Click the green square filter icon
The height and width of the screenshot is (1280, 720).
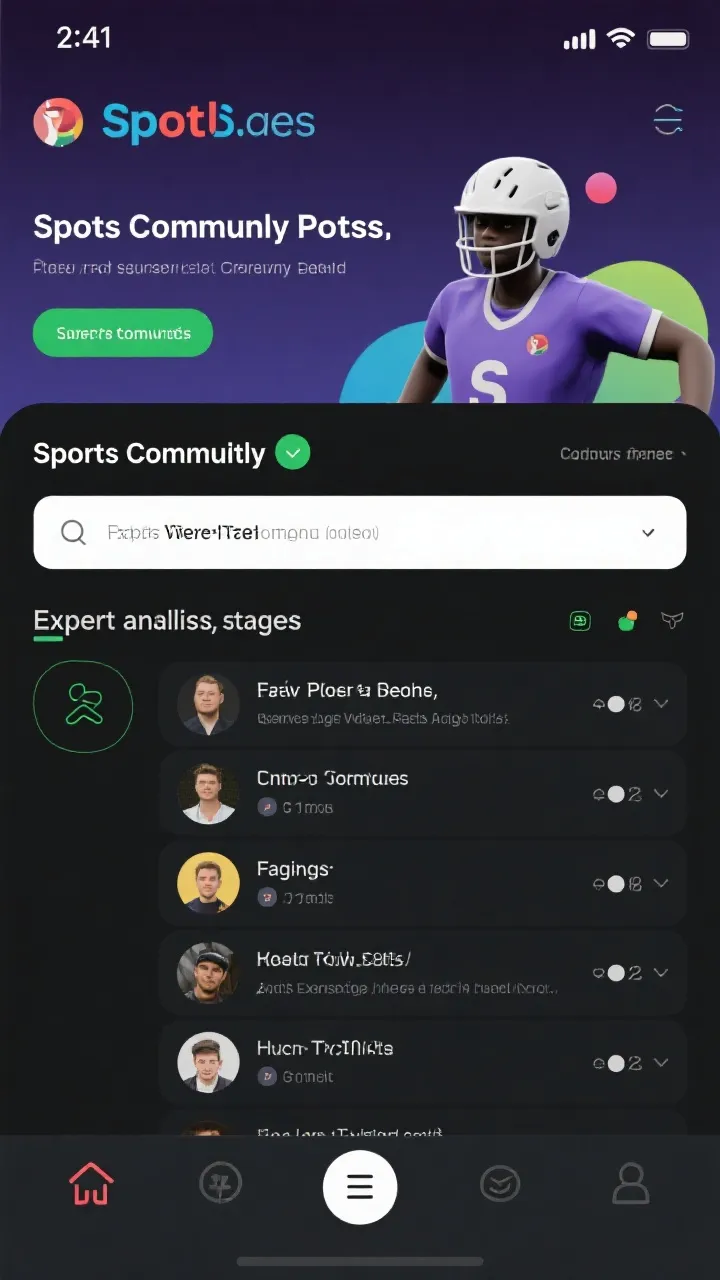(x=580, y=622)
